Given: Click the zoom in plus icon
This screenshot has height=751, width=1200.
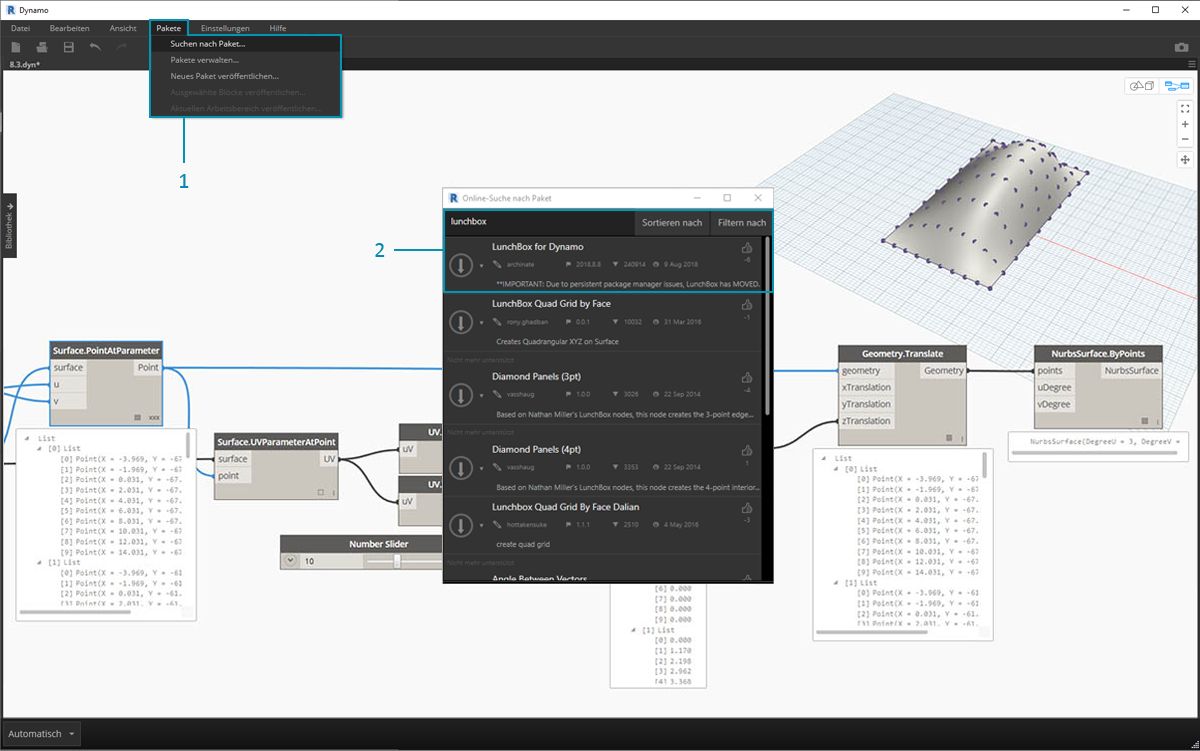Looking at the screenshot, I should point(1185,124).
